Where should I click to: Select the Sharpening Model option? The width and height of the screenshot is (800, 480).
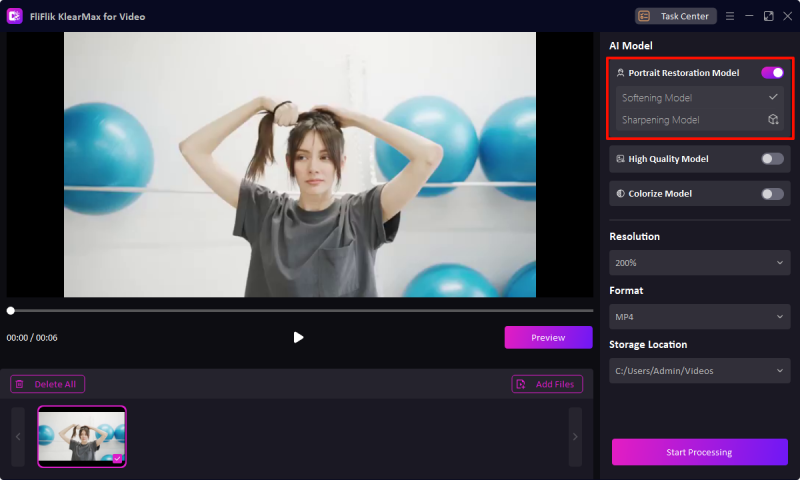(x=660, y=120)
